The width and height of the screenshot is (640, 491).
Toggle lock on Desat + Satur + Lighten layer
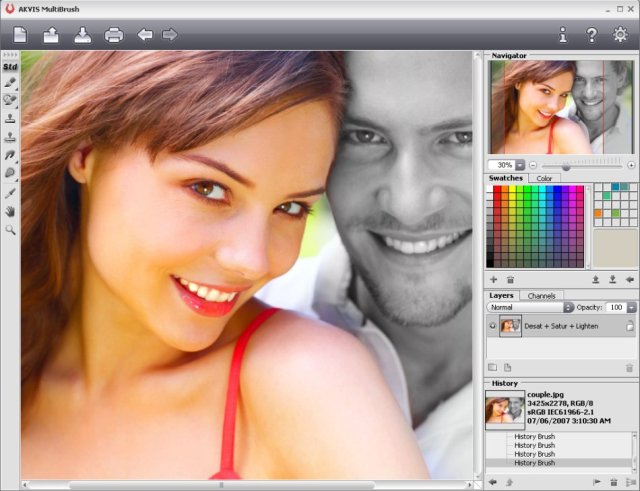coord(630,326)
